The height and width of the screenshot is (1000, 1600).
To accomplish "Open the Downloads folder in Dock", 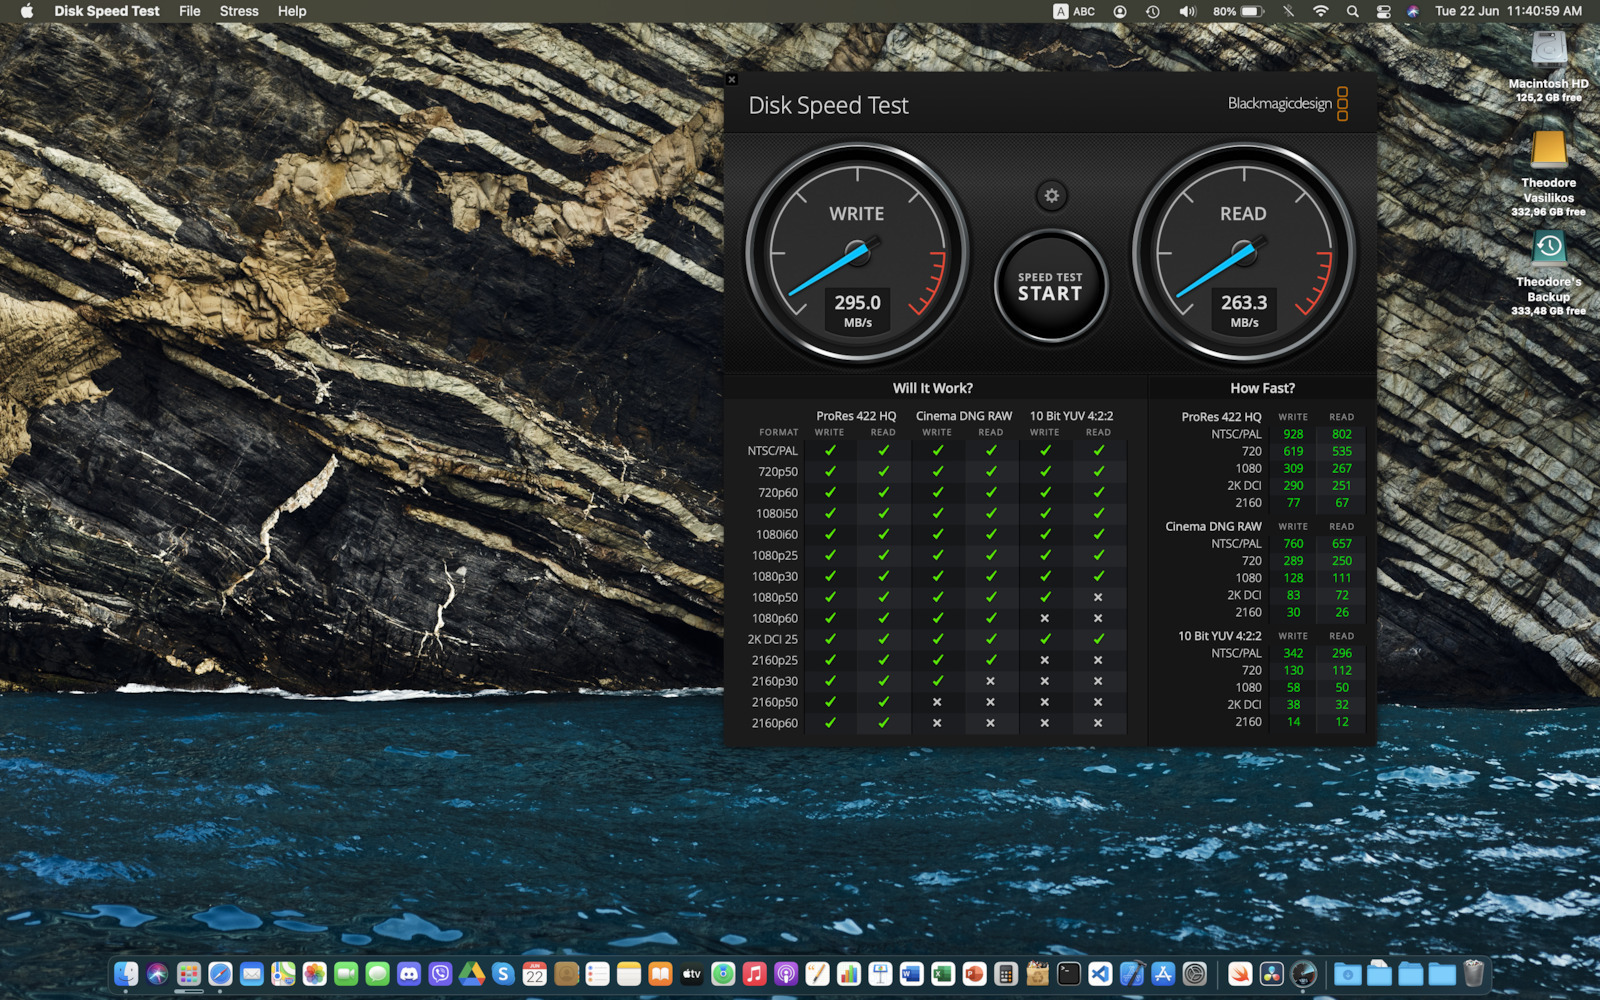I will [1348, 973].
